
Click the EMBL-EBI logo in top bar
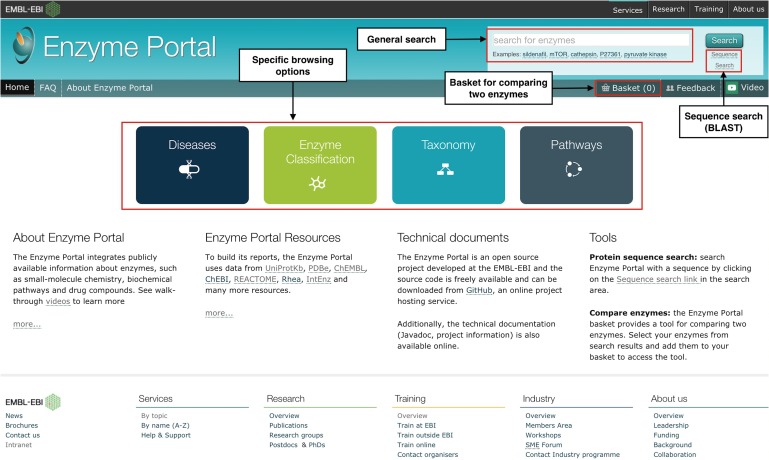[x=32, y=9]
